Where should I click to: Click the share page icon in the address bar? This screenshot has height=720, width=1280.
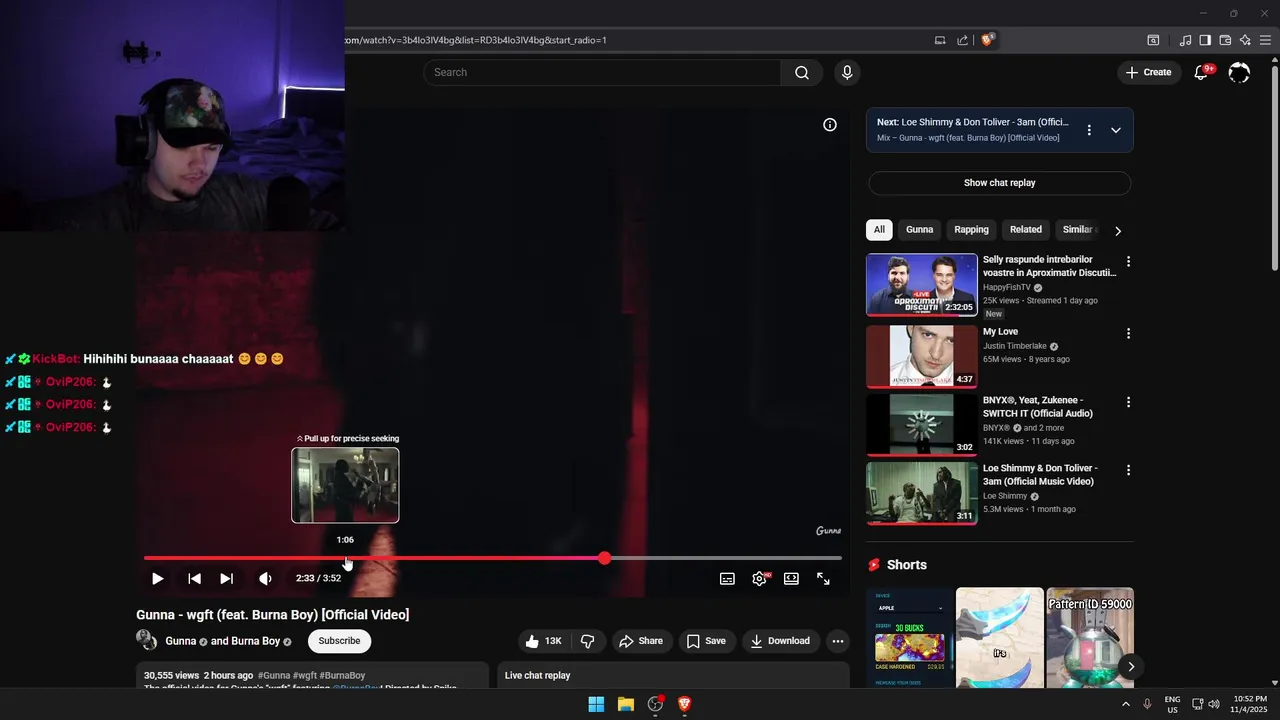[x=962, y=40]
